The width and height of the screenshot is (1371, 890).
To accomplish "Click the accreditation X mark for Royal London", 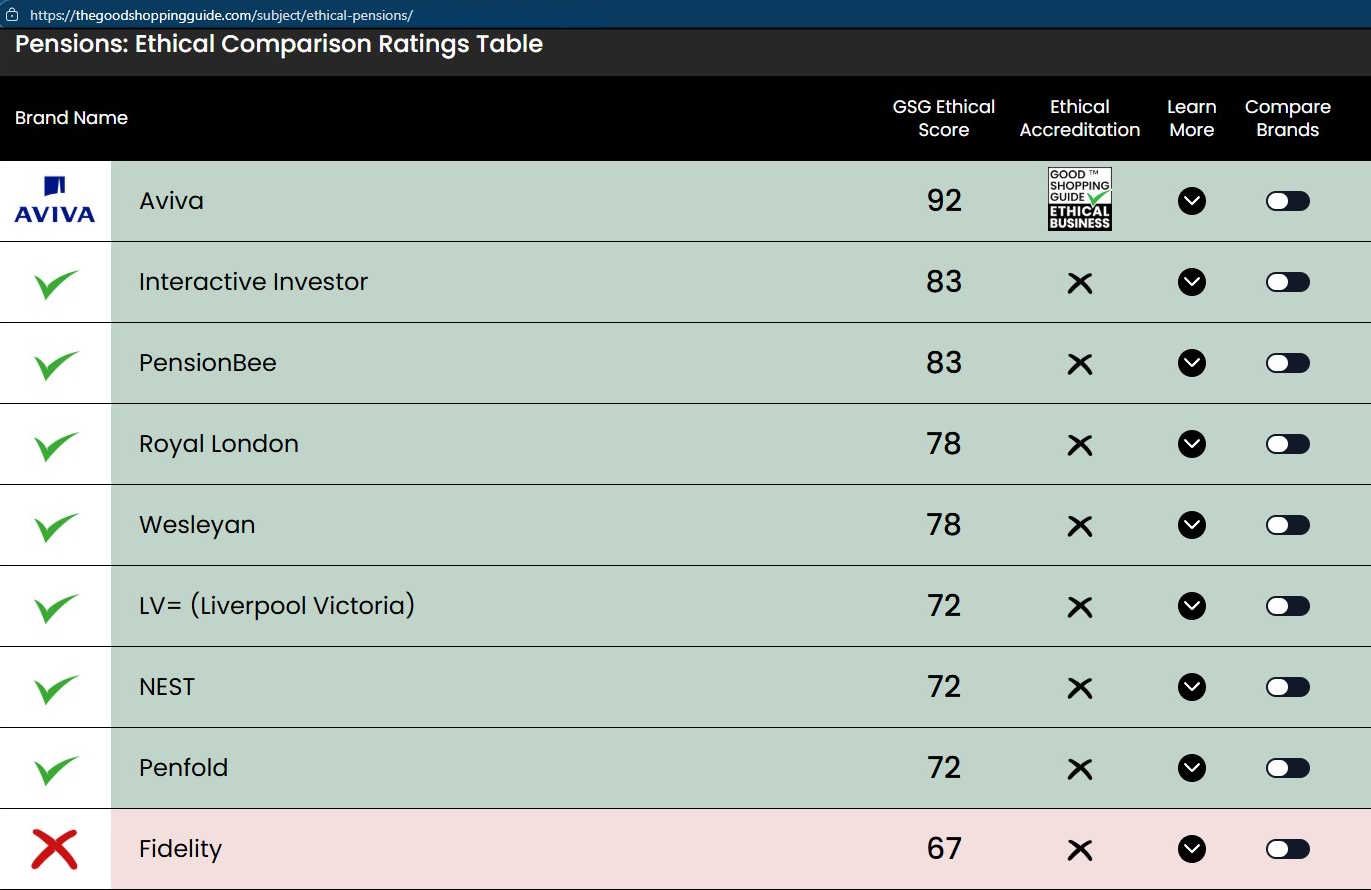I will [1079, 445].
